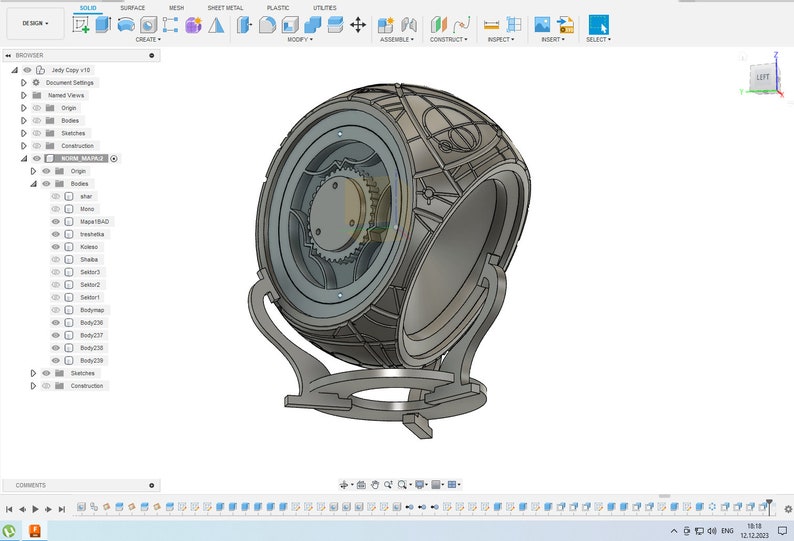Select the Extrude tool

(103, 24)
